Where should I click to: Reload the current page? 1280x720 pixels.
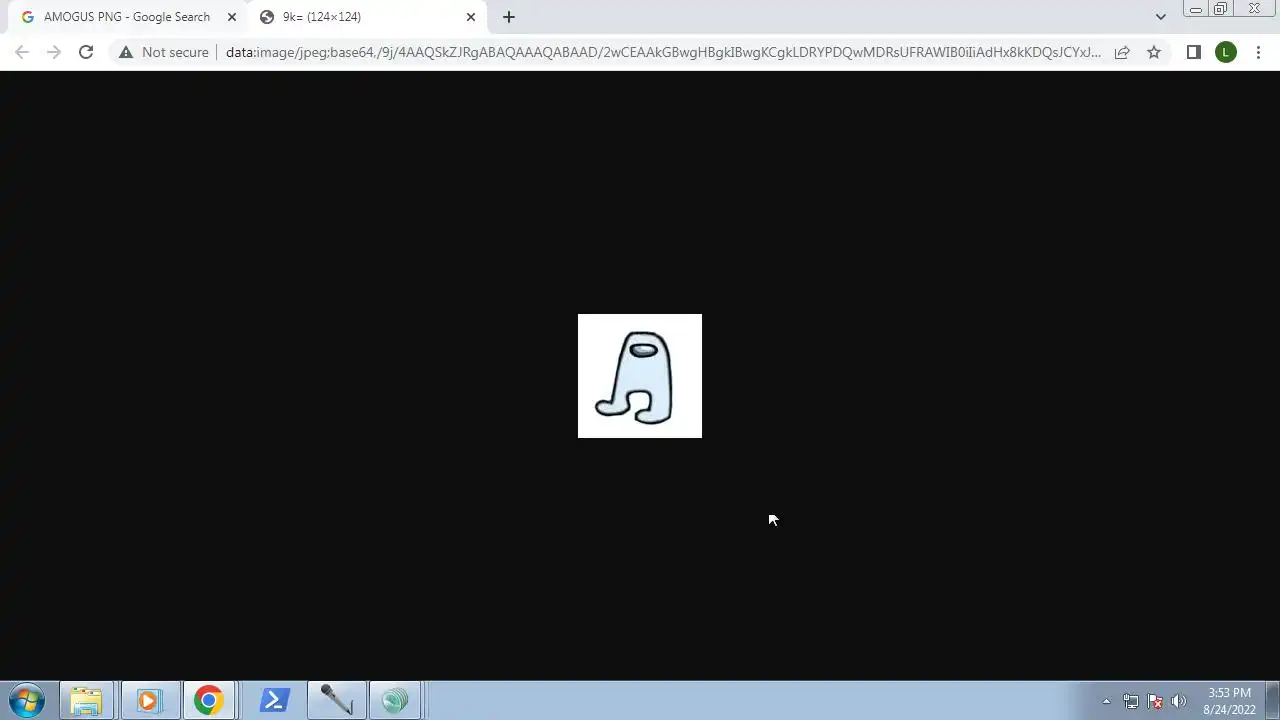pos(86,52)
